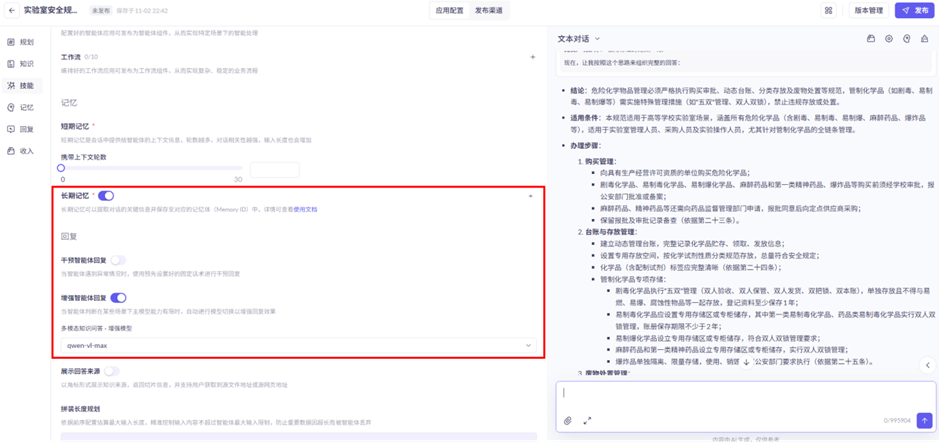Click the 0/995904 character counter
The width and height of the screenshot is (939, 442).
tap(898, 420)
